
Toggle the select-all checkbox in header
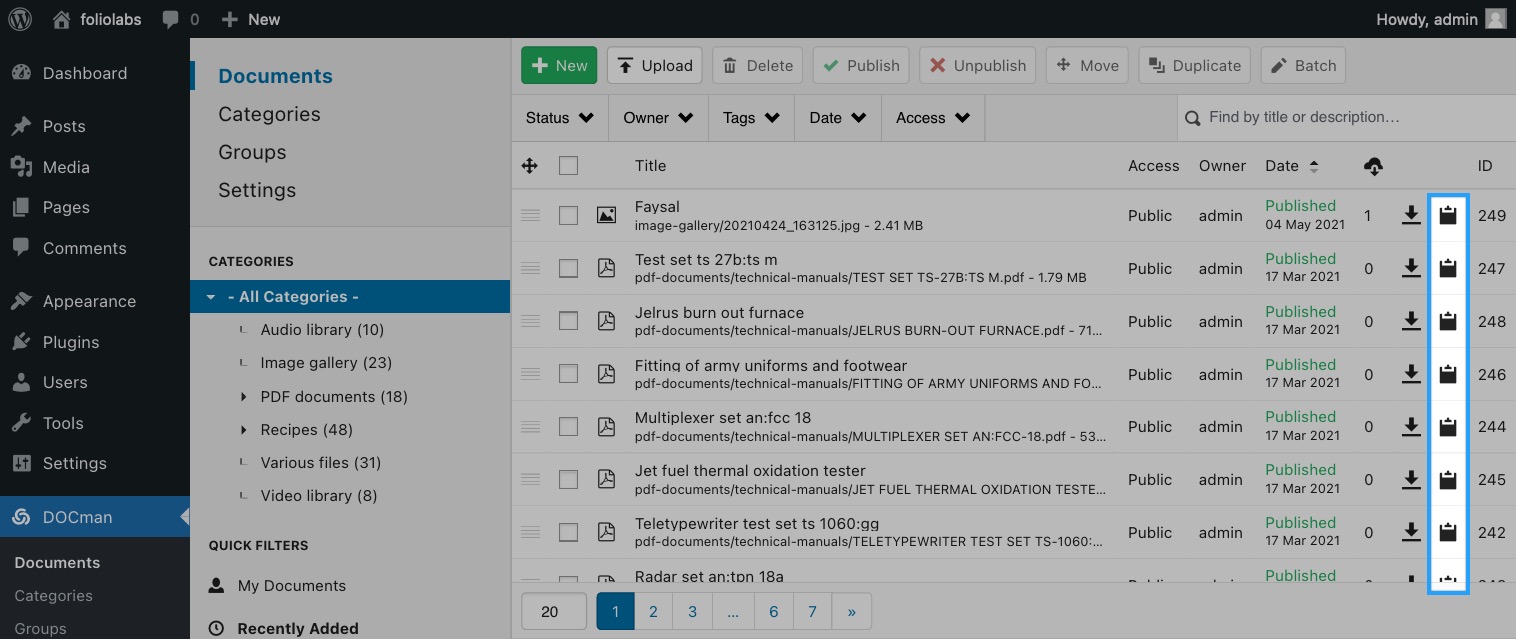click(x=568, y=166)
